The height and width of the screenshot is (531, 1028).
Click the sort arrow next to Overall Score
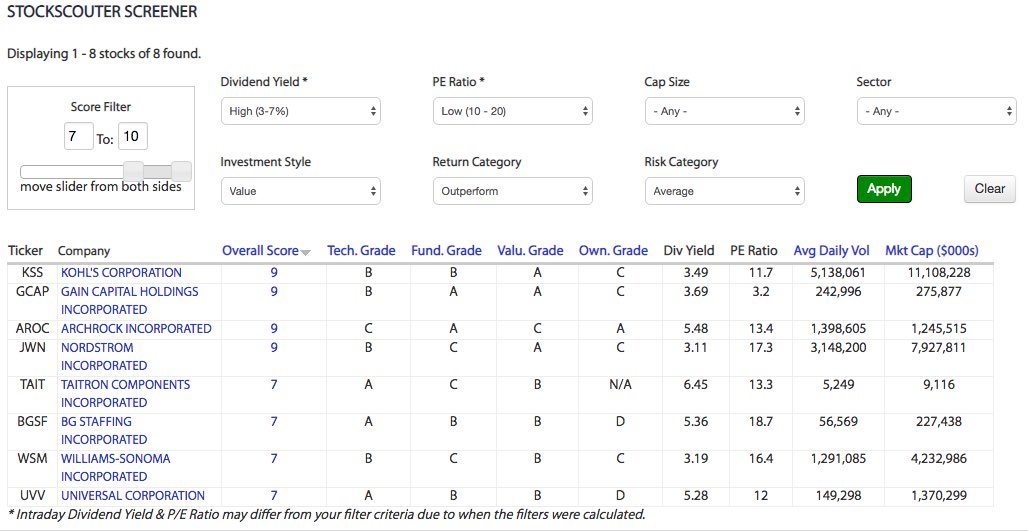pyautogui.click(x=306, y=252)
